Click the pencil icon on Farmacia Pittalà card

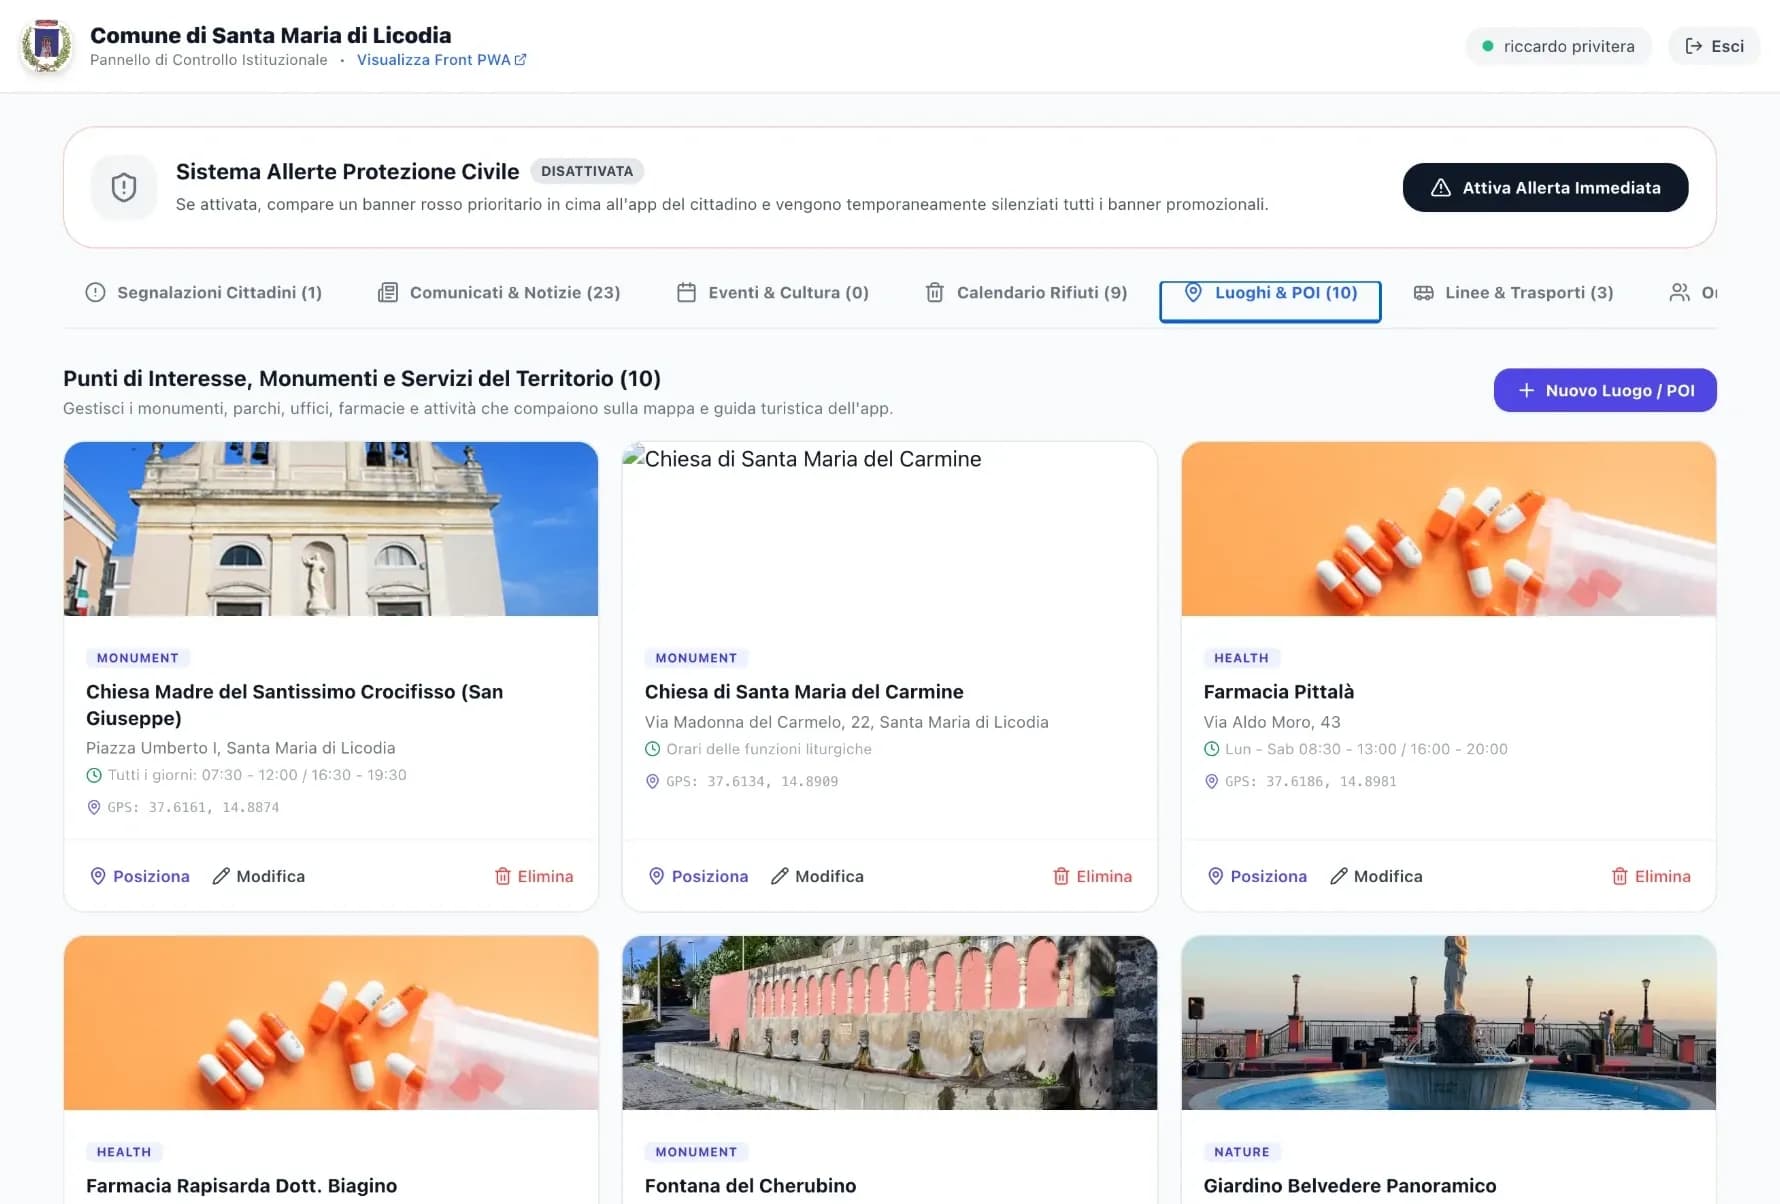[x=1339, y=876]
